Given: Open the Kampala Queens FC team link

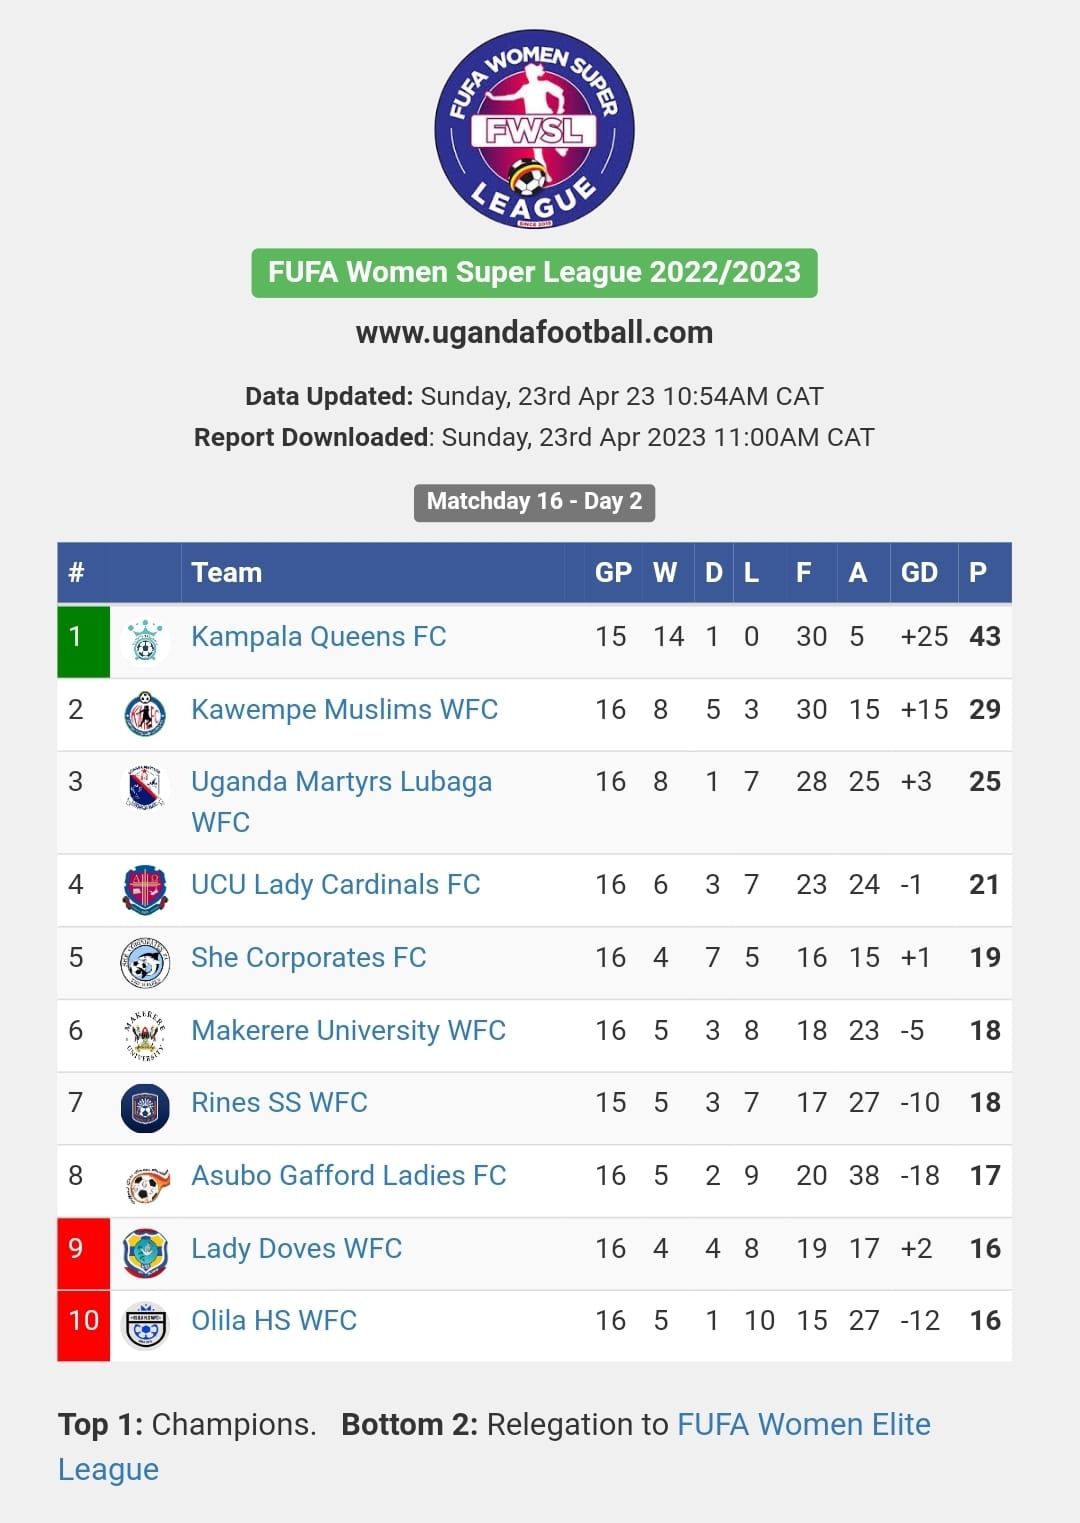Looking at the screenshot, I should pyautogui.click(x=318, y=637).
